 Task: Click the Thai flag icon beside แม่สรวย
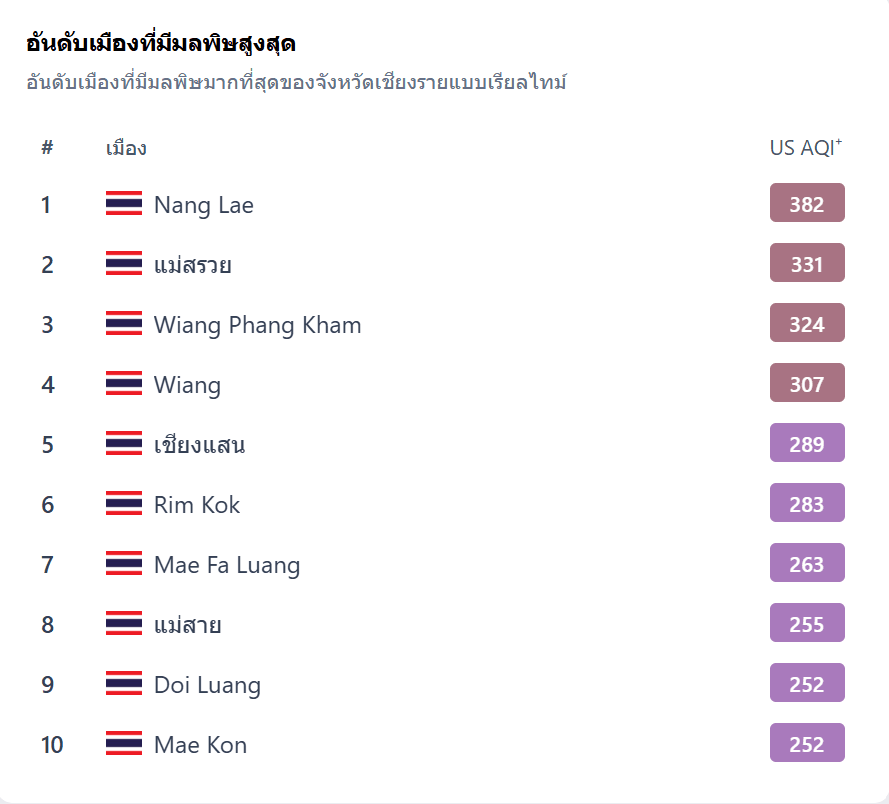[124, 264]
